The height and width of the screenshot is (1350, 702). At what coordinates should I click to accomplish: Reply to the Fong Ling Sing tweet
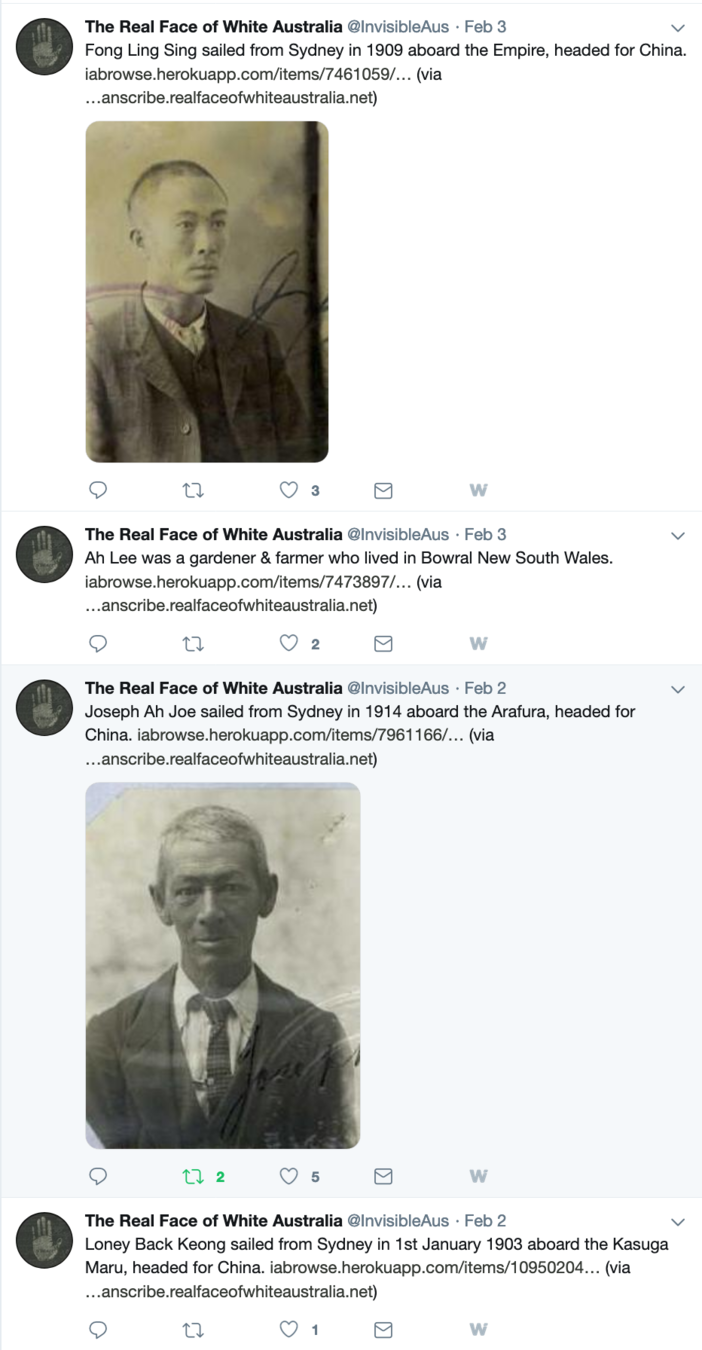click(98, 490)
